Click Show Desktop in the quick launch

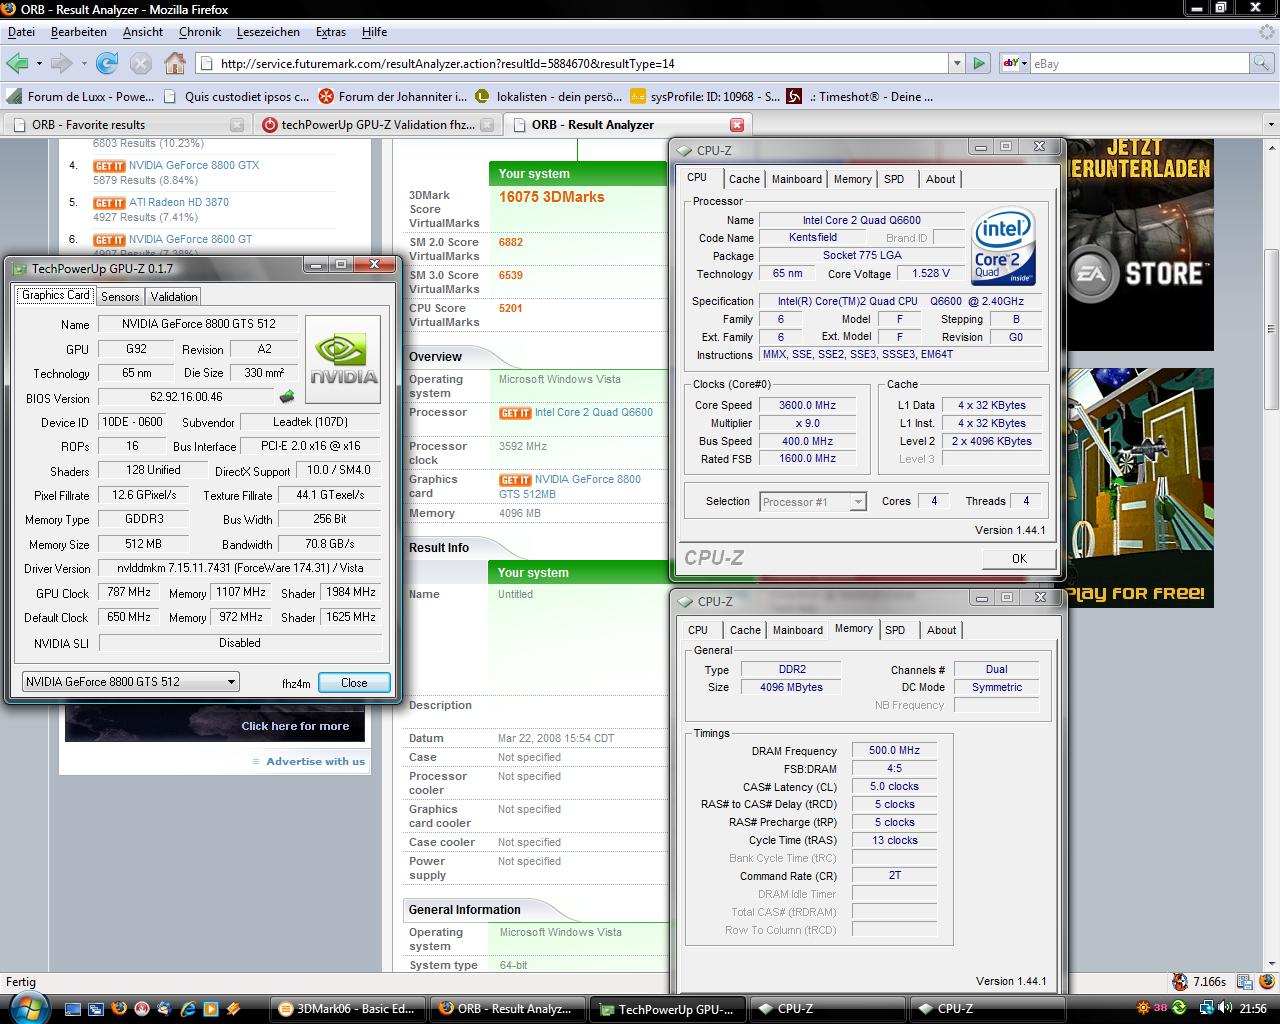pos(74,1008)
